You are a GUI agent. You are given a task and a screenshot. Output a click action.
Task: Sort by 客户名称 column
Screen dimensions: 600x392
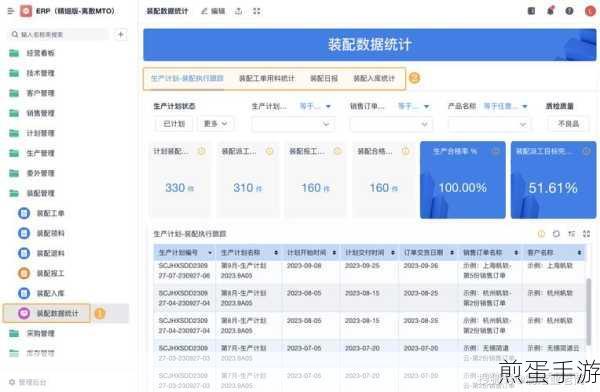pos(579,253)
